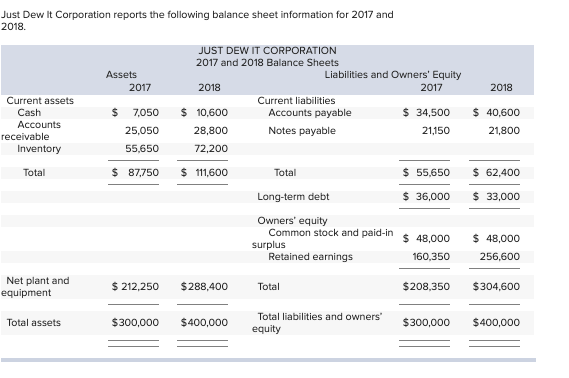Click 2018 Long-term debt value 33,000

tap(503, 197)
